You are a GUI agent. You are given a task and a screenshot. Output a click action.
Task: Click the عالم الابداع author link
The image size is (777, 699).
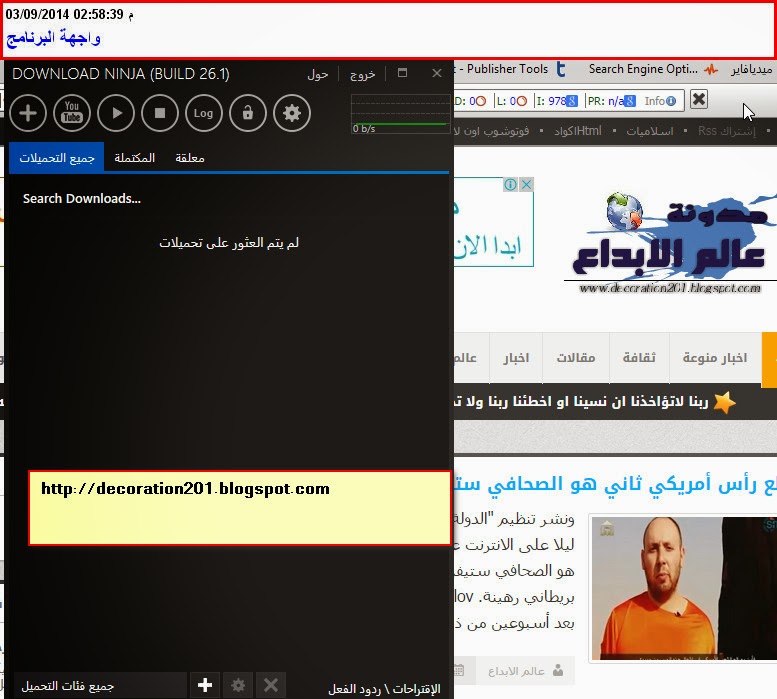point(526,671)
